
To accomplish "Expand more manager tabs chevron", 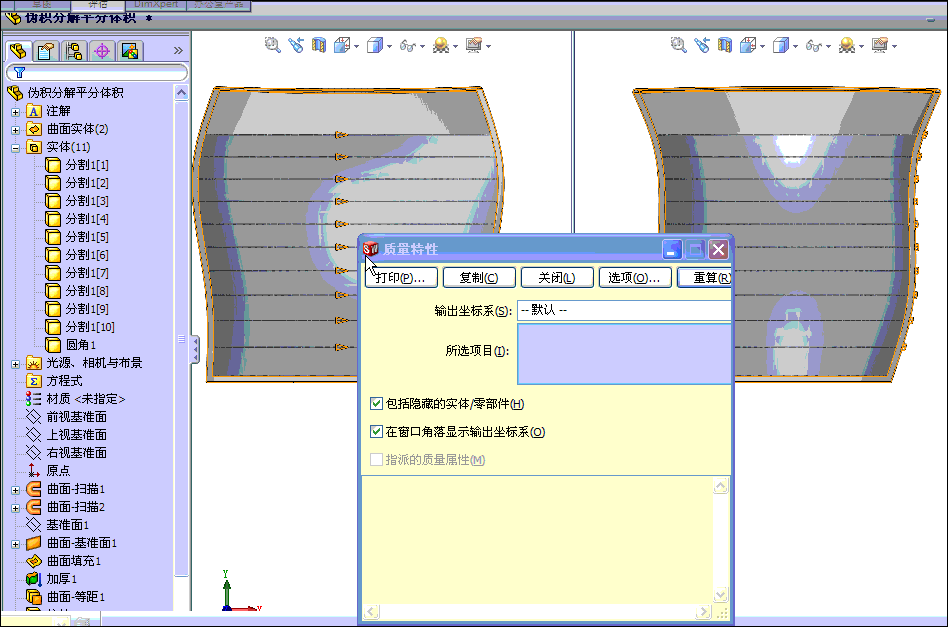I will click(x=178, y=50).
